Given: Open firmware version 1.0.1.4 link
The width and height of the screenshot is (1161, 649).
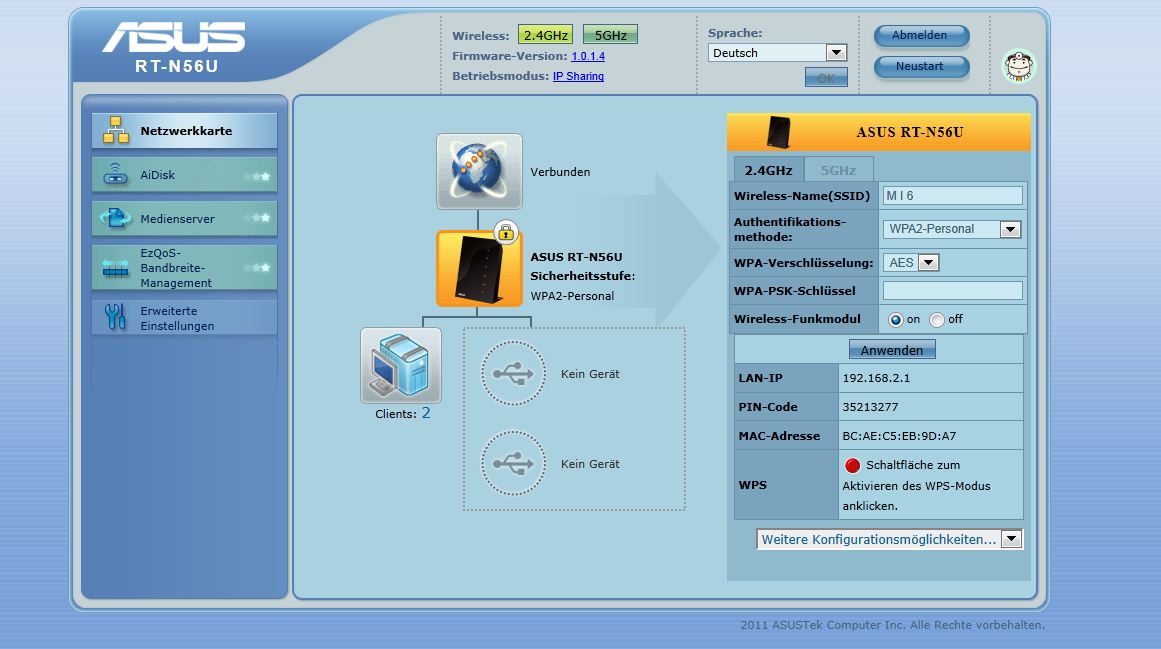Looking at the screenshot, I should click(588, 56).
